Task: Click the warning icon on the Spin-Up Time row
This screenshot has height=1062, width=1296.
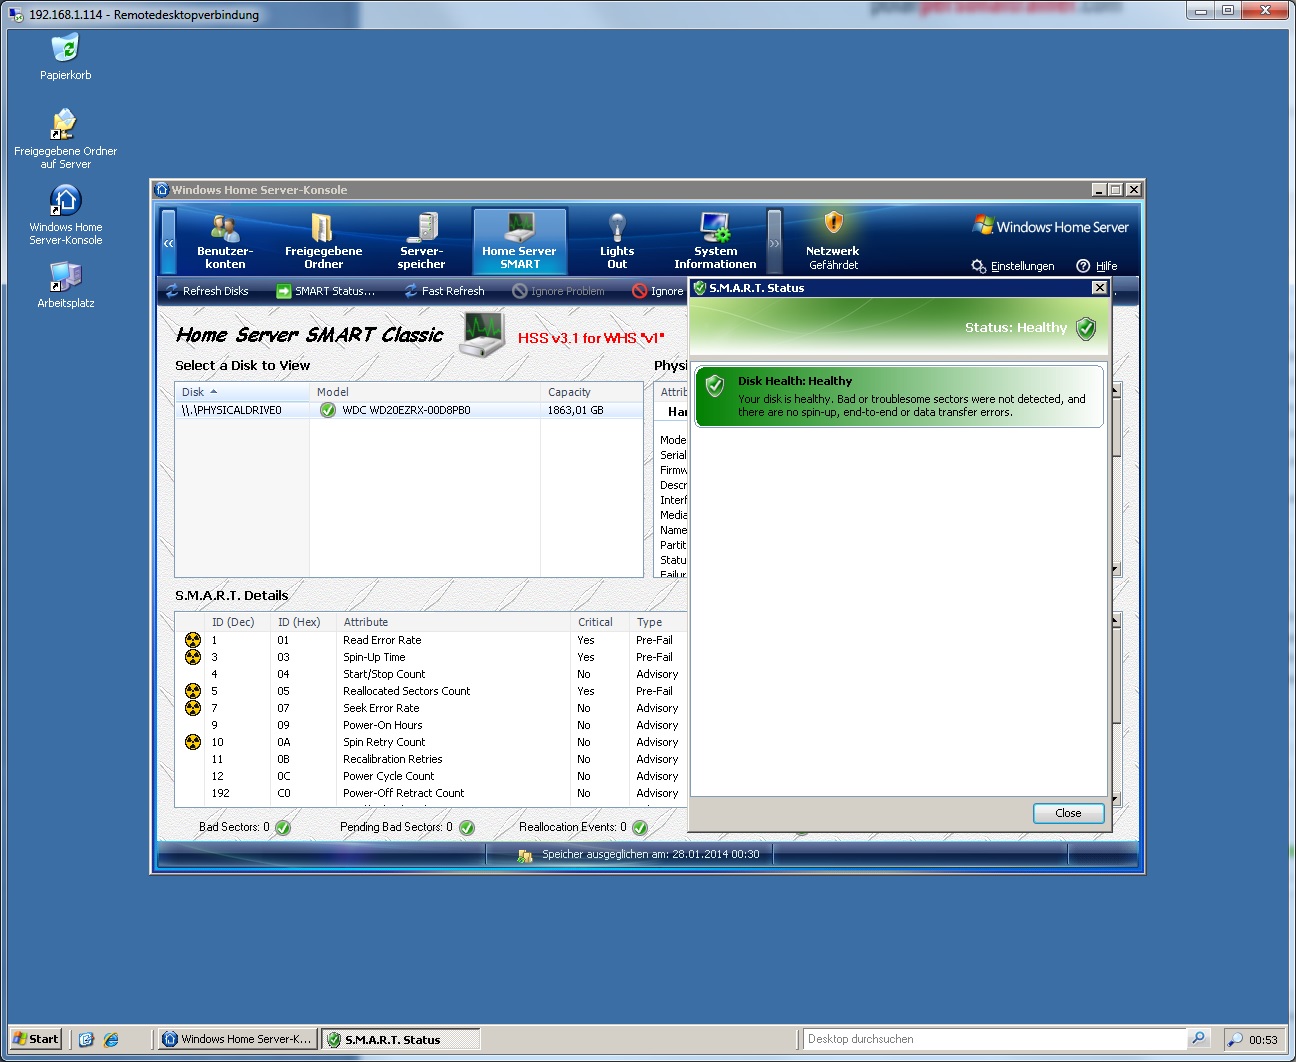Action: [193, 657]
